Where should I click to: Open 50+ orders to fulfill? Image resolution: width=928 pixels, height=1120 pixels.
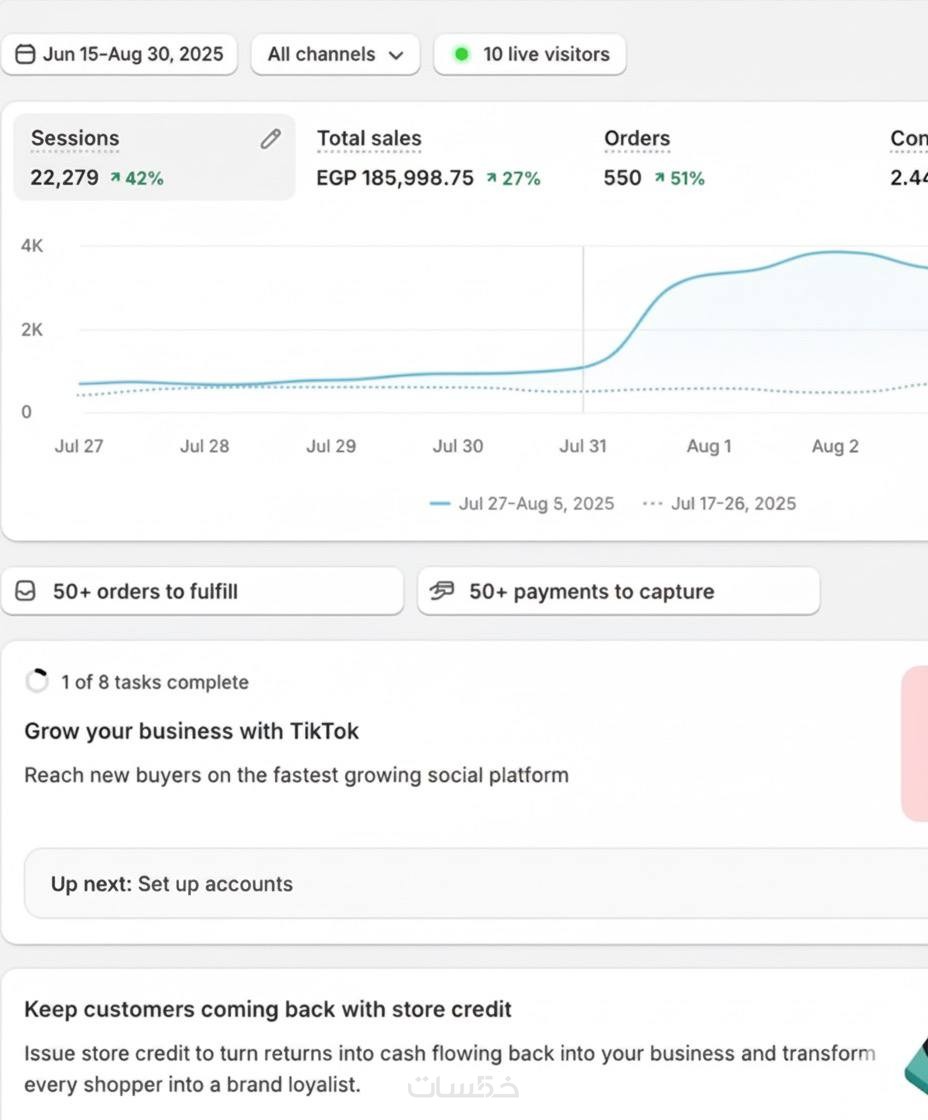tap(202, 591)
